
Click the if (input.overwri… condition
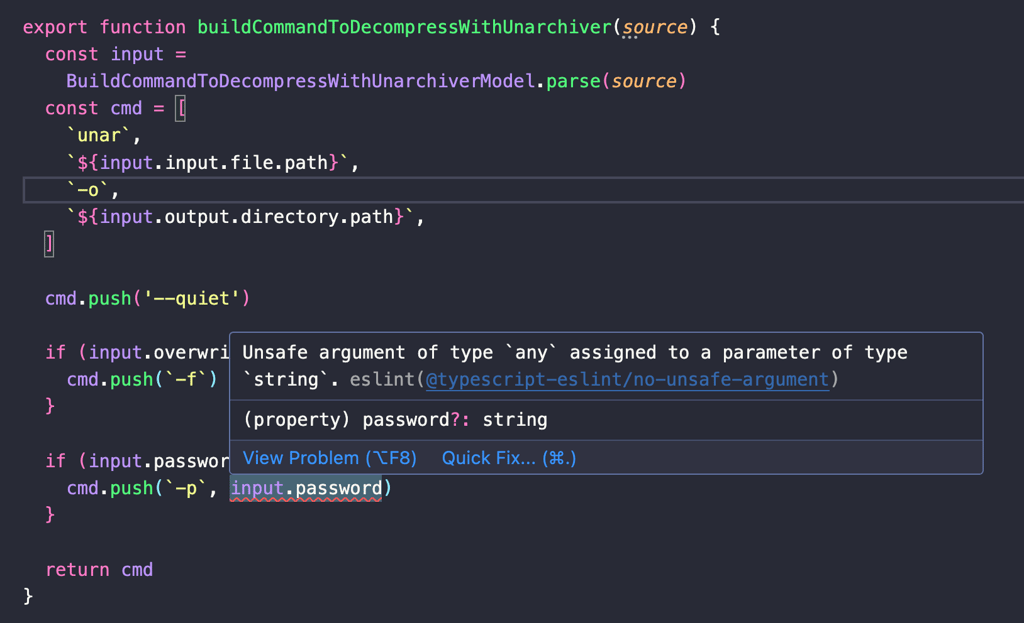[x=137, y=353]
